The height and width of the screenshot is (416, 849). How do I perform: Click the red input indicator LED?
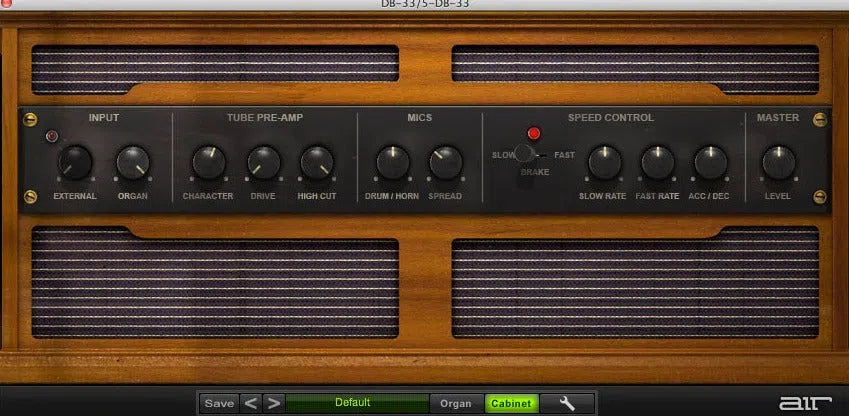[x=52, y=136]
